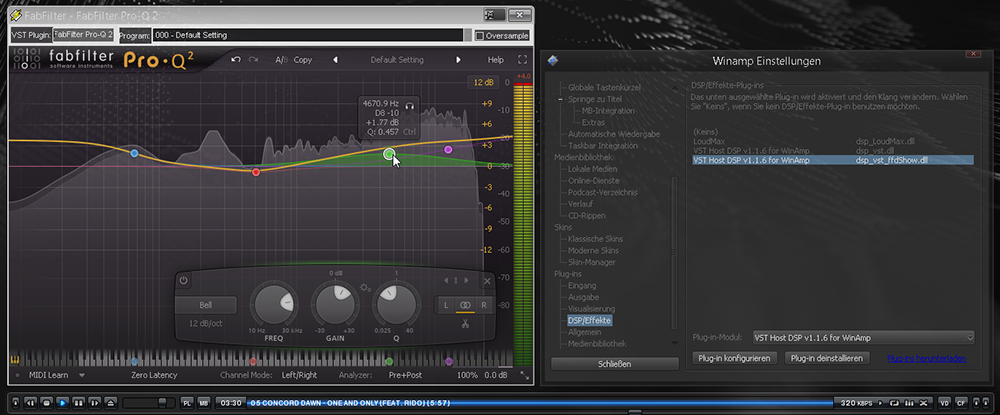Open the Plug-in-Modul dropdown

click(x=864, y=338)
